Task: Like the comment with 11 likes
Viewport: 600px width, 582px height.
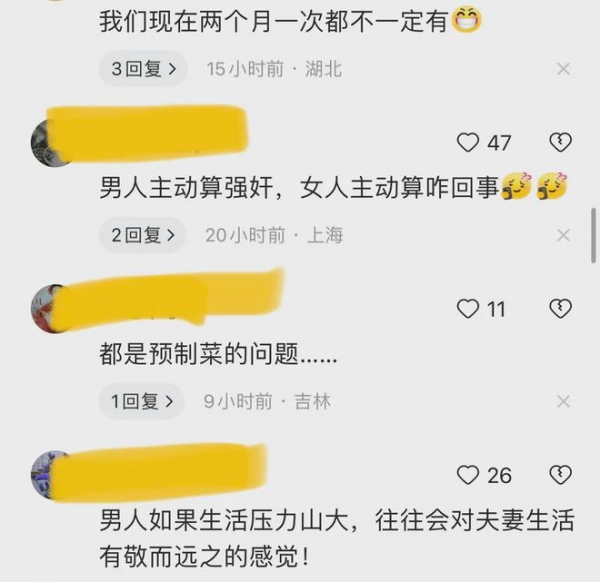Action: pyautogui.click(x=468, y=308)
